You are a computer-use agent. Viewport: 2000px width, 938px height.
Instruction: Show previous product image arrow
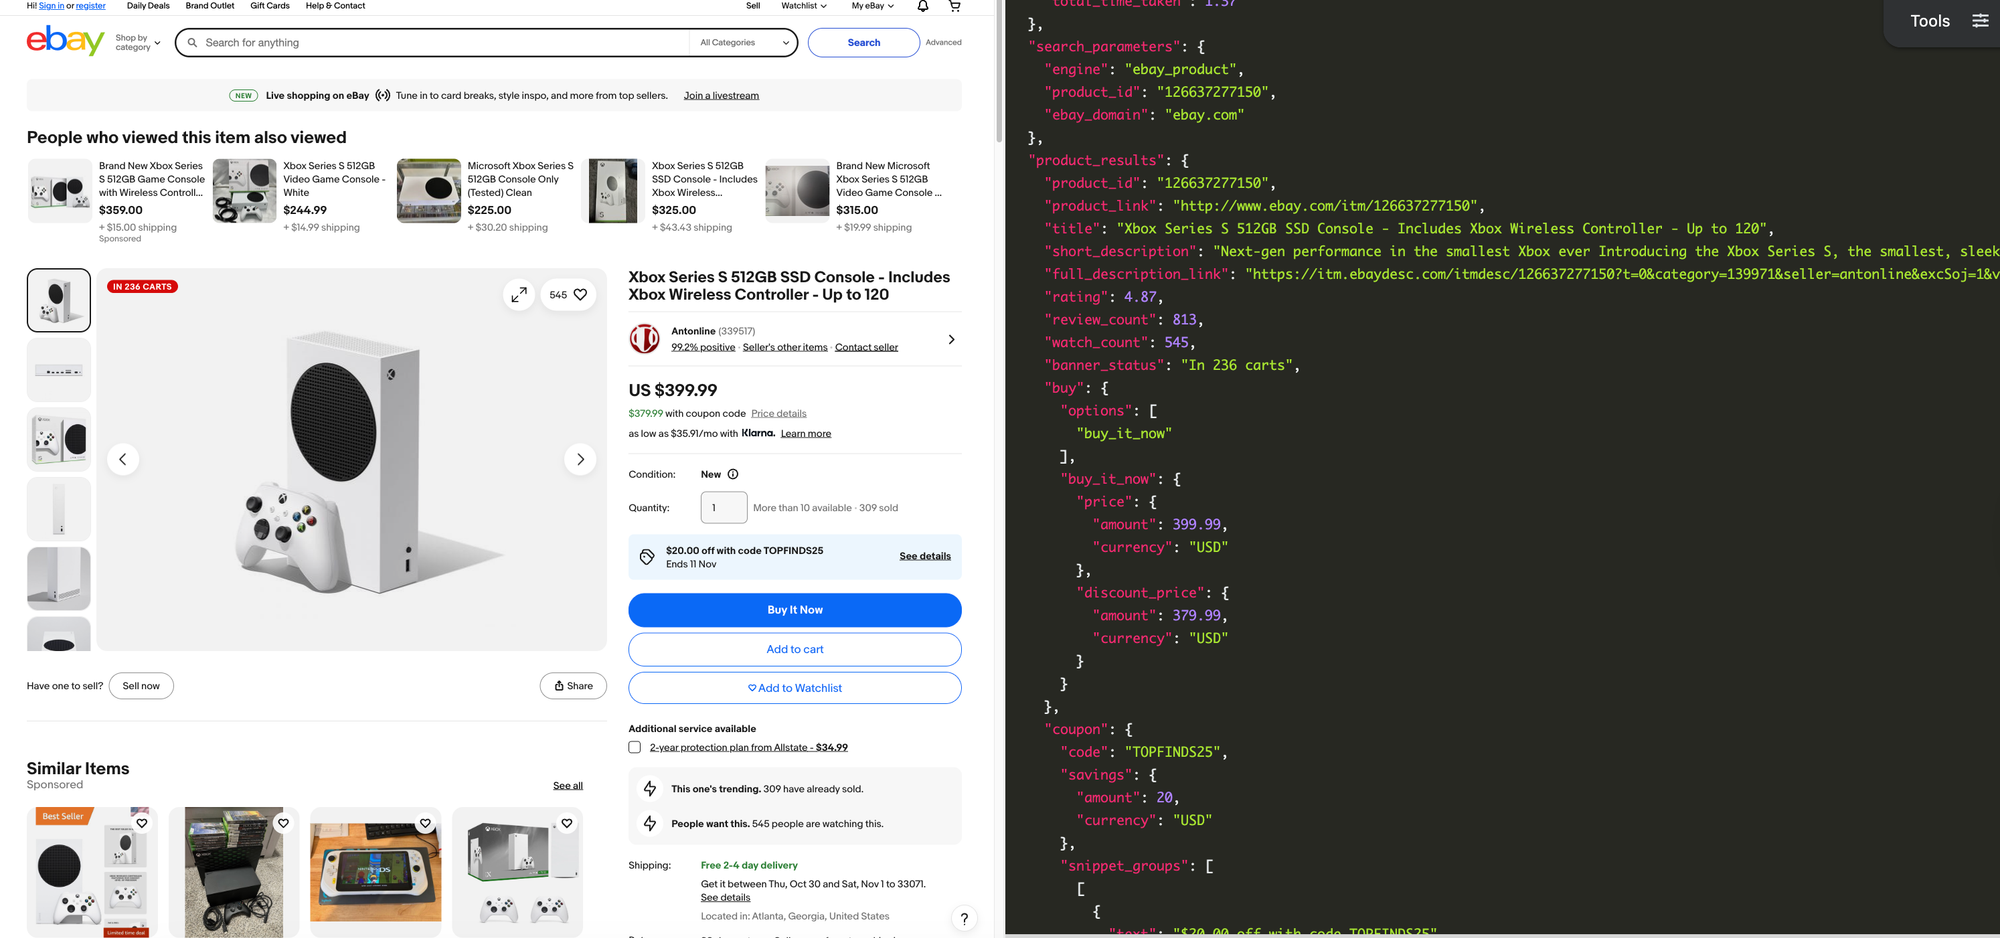tap(123, 459)
